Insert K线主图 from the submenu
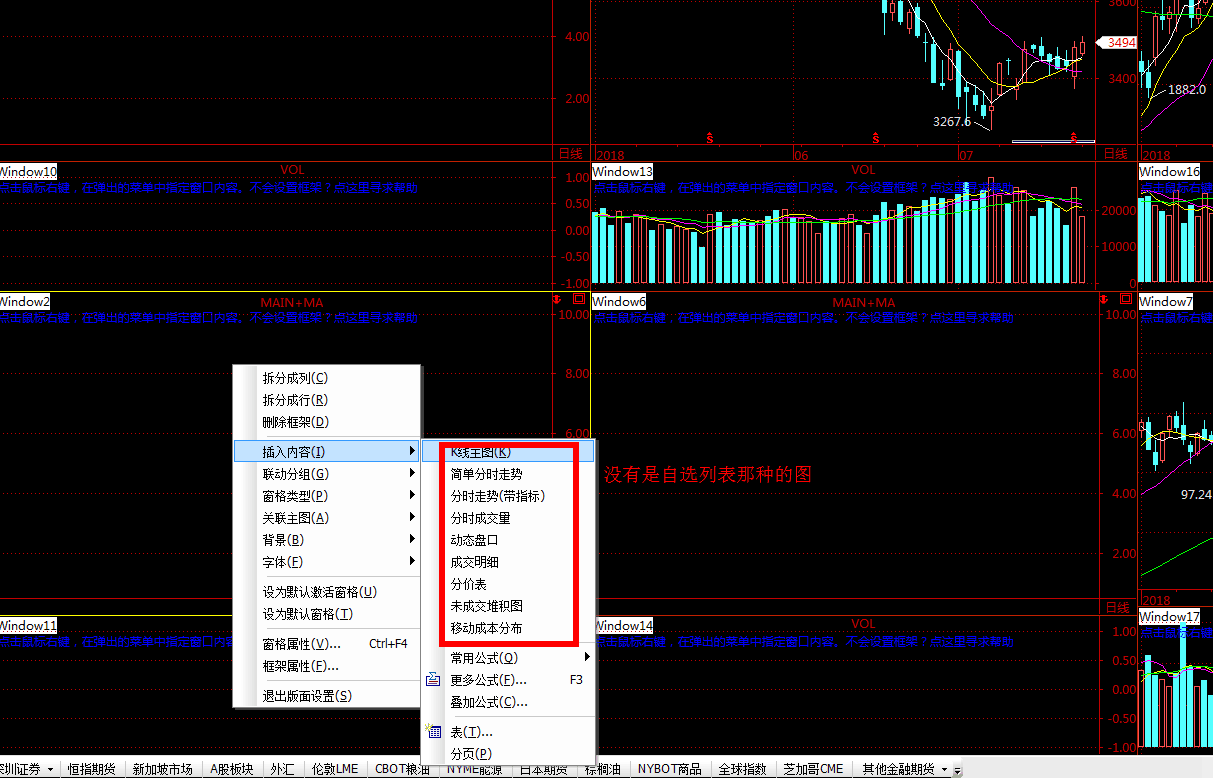This screenshot has height=778, width=1213. click(x=509, y=452)
